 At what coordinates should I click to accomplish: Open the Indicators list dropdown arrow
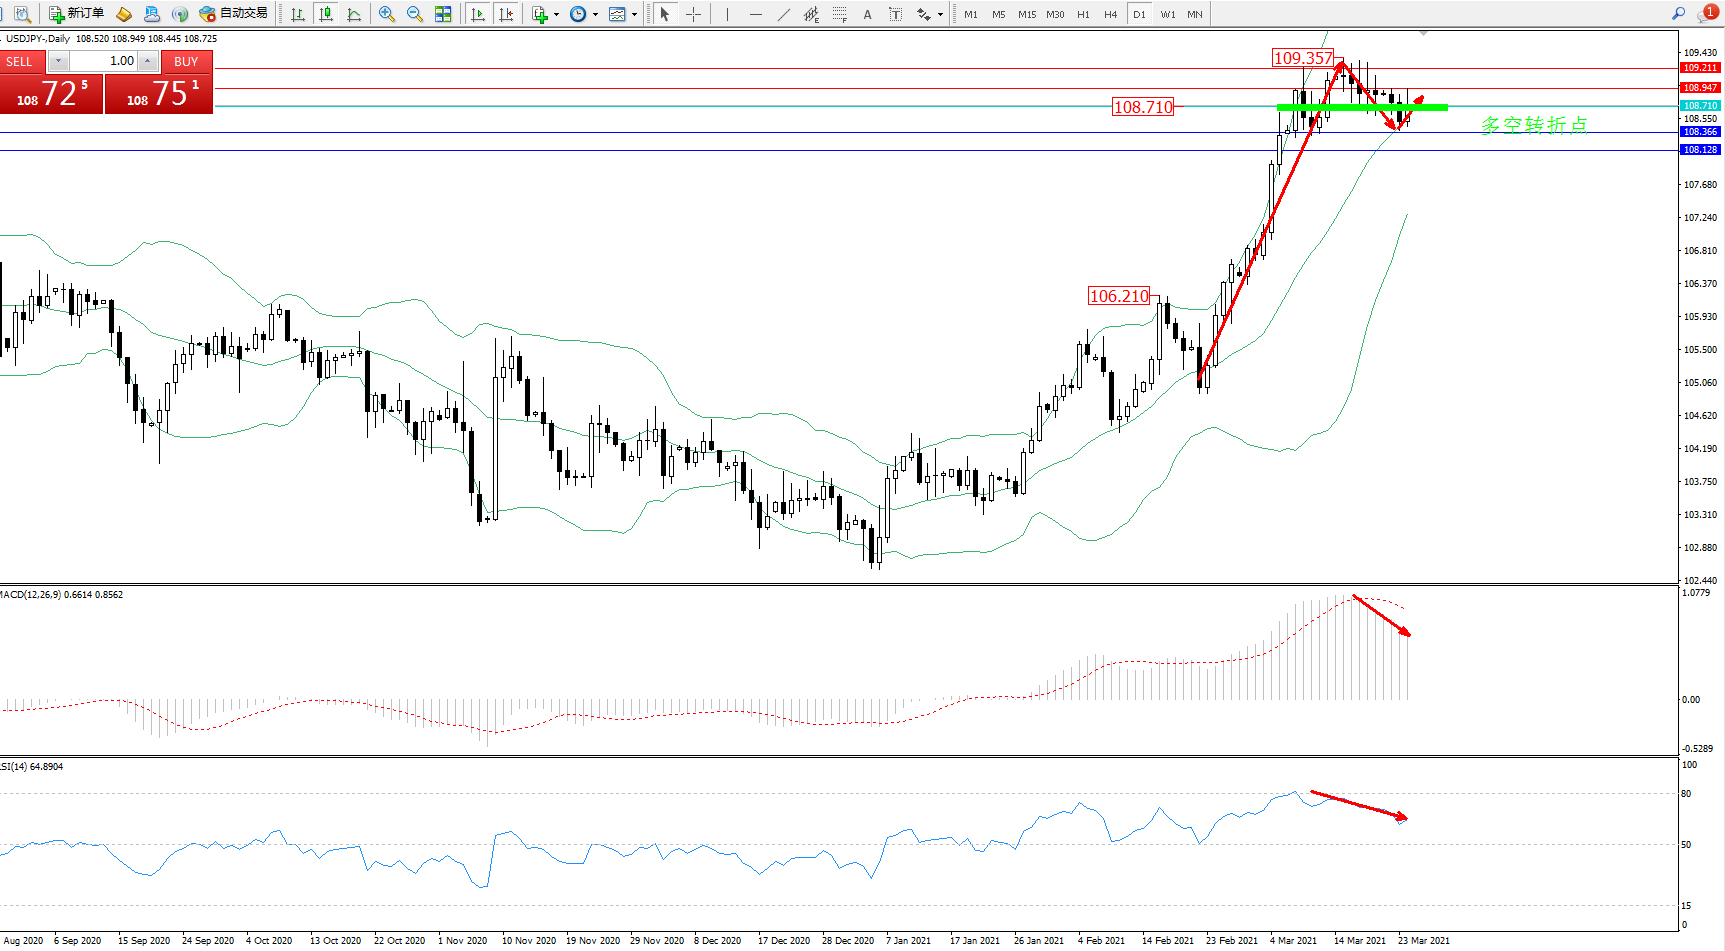556,14
